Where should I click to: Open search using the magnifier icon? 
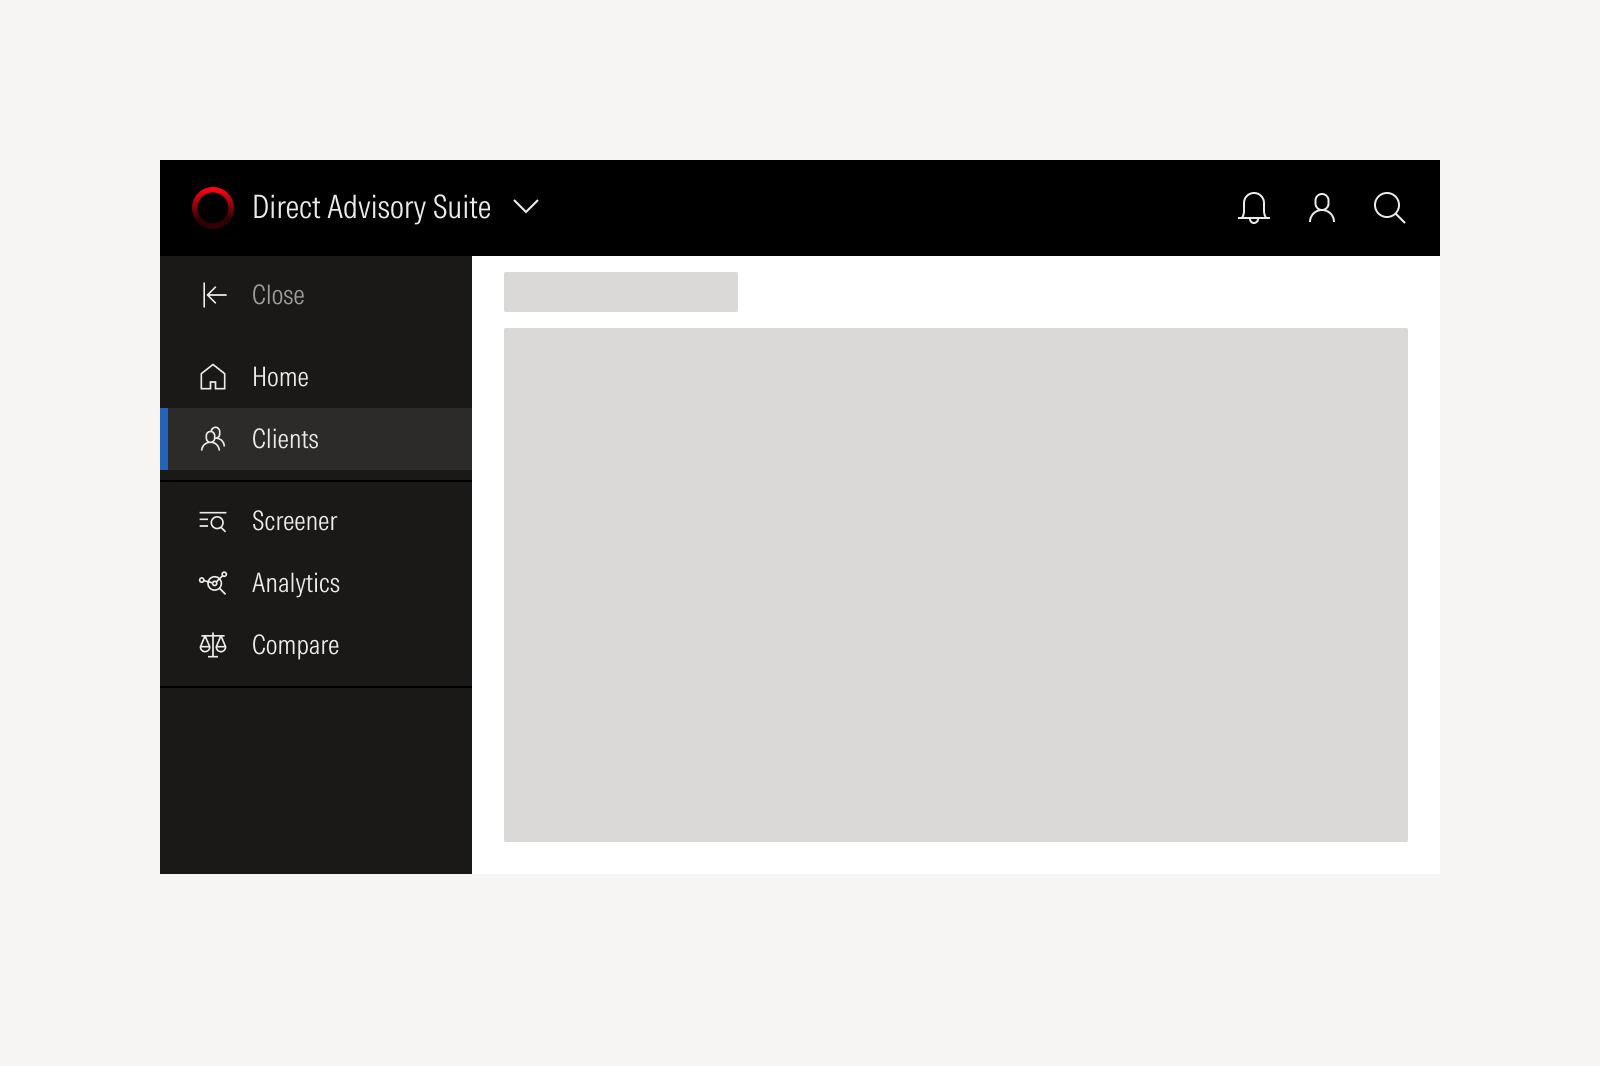(x=1389, y=208)
